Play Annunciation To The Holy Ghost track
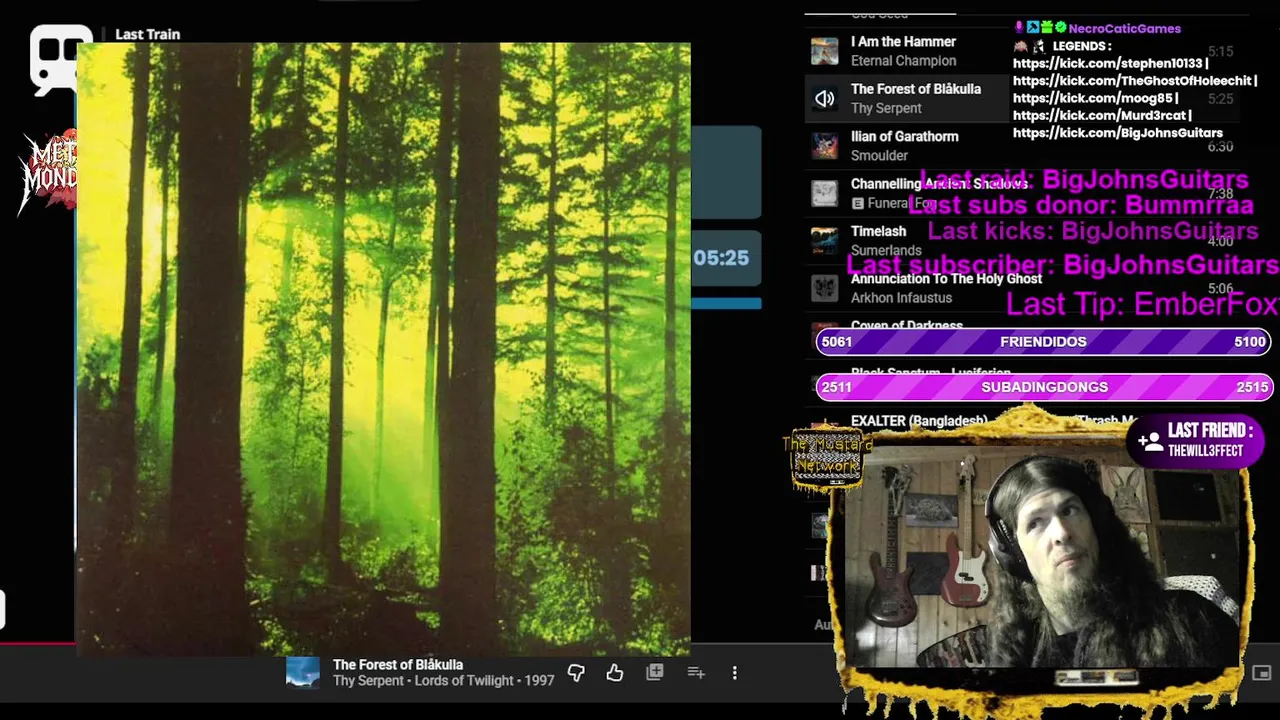1280x720 pixels. coord(946,279)
